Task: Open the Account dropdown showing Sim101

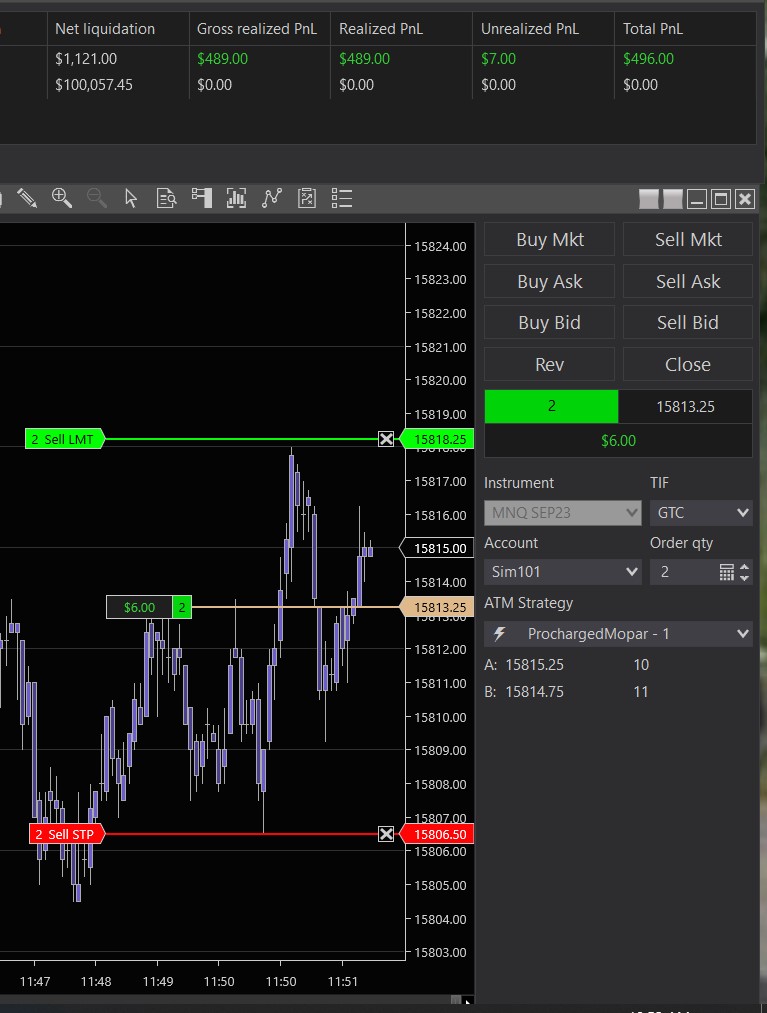Action: (562, 572)
